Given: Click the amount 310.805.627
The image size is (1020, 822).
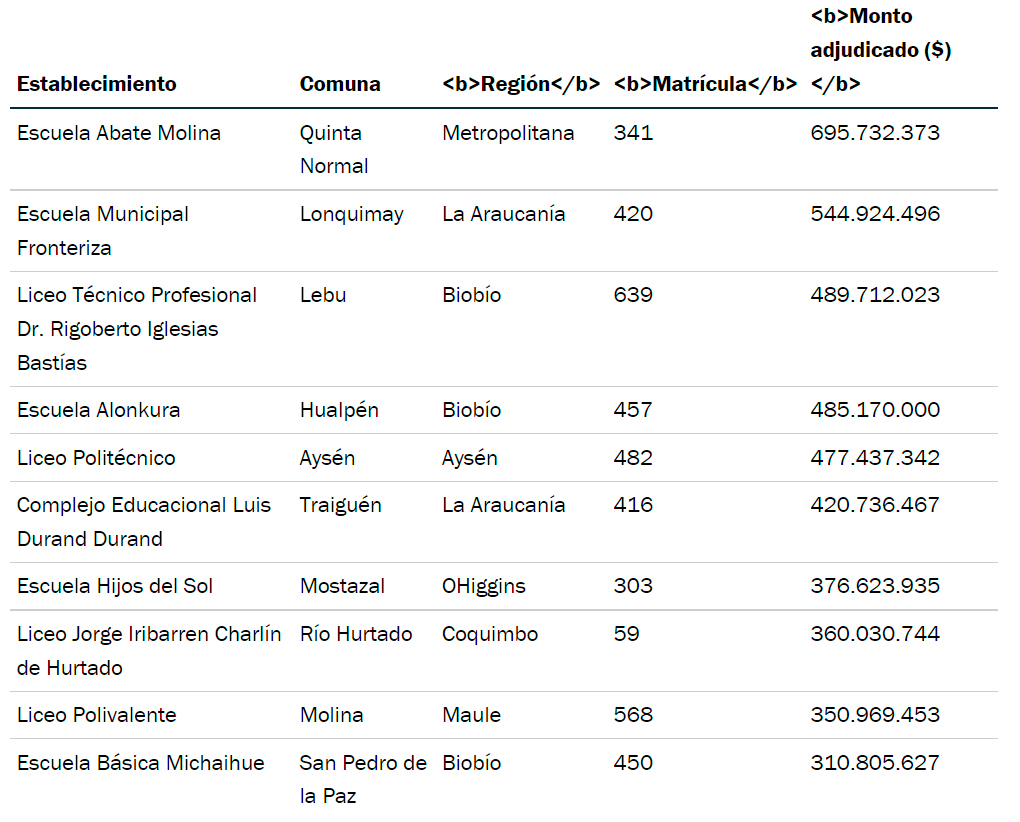Looking at the screenshot, I should click(x=875, y=763).
